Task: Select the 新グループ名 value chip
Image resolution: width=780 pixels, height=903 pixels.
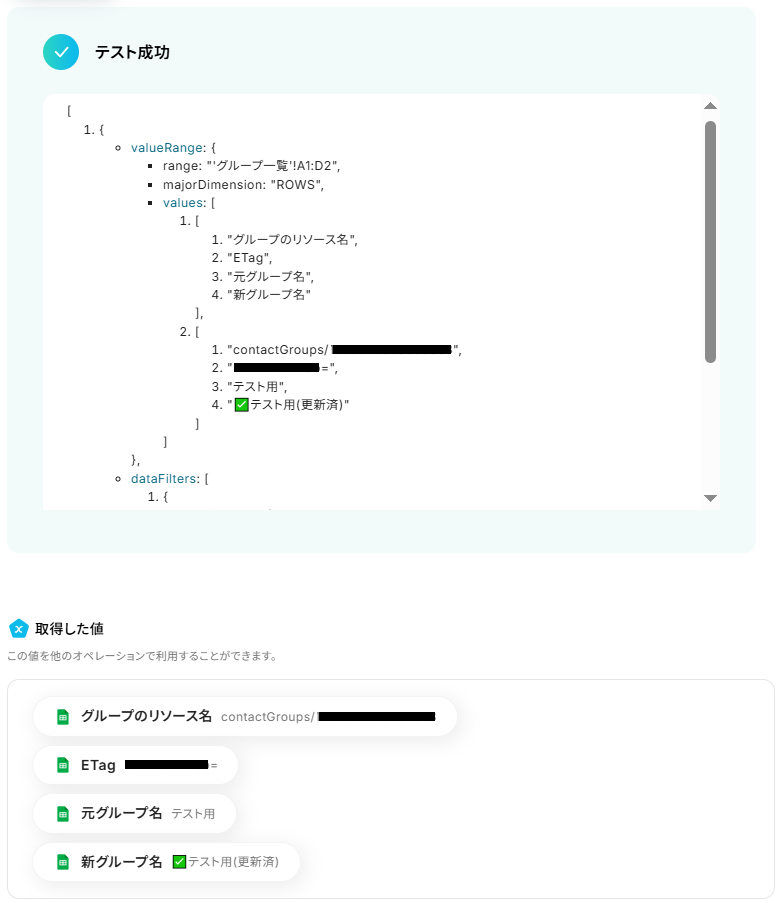Action: (x=166, y=862)
